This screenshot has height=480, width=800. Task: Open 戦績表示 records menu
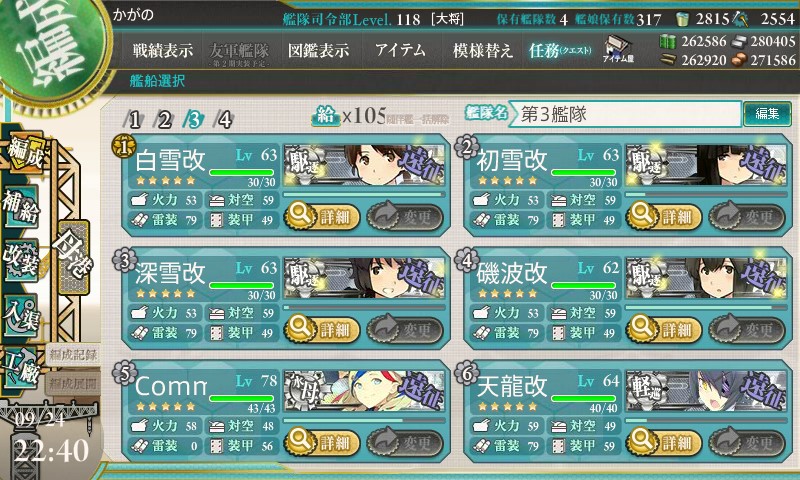[x=163, y=50]
